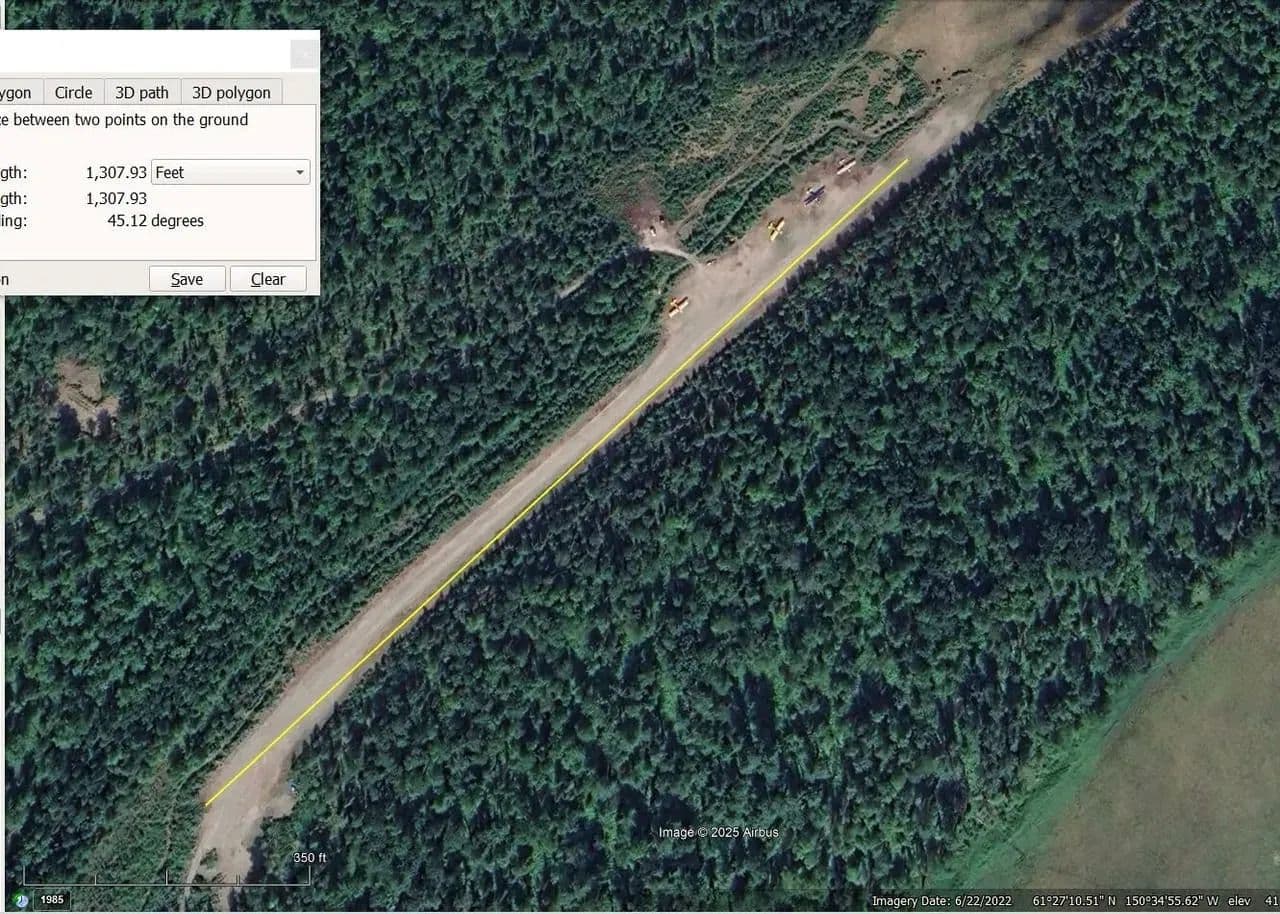Click the 350 ft scale legend bar
The image size is (1280, 914).
(x=167, y=876)
